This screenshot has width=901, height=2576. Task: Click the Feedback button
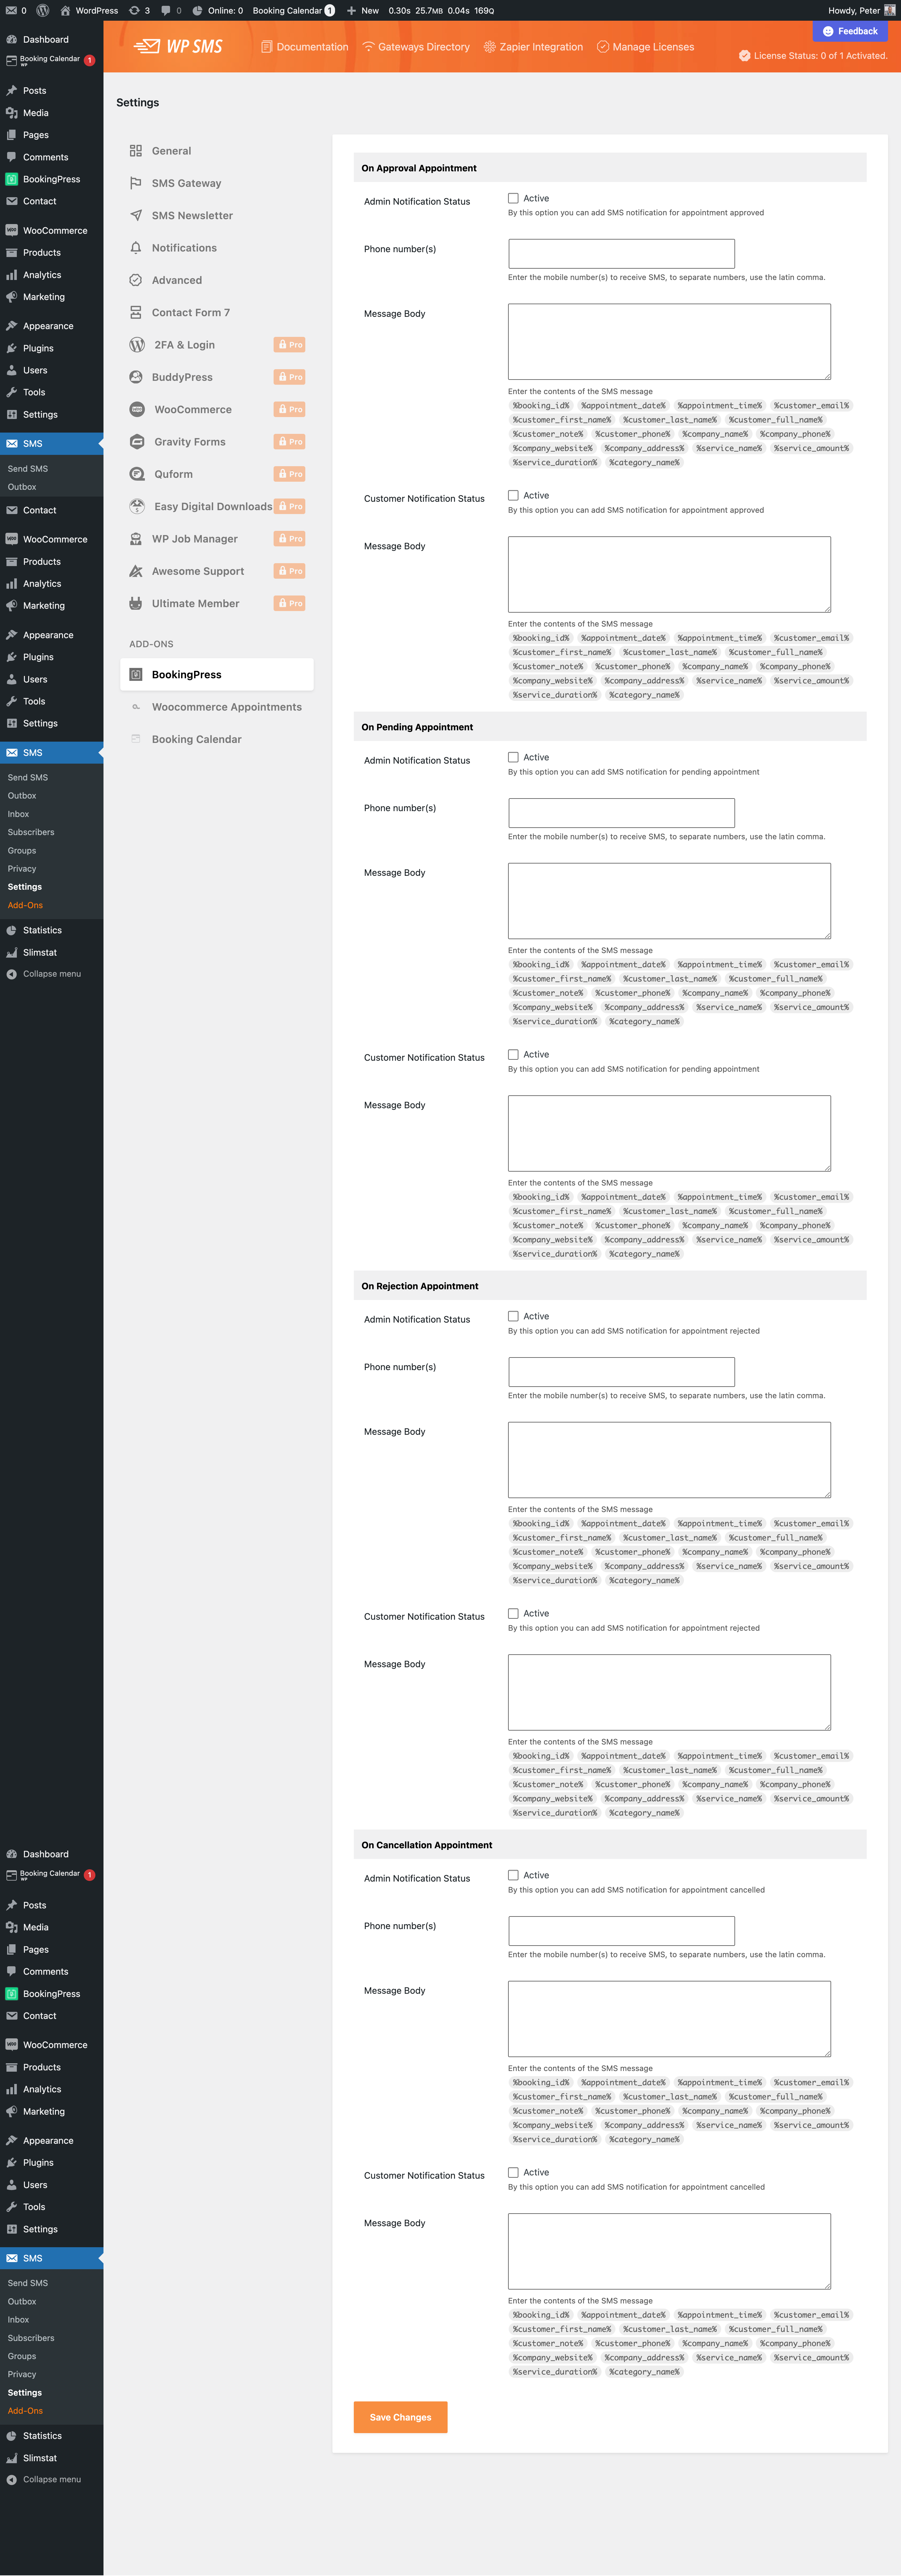pyautogui.click(x=850, y=31)
